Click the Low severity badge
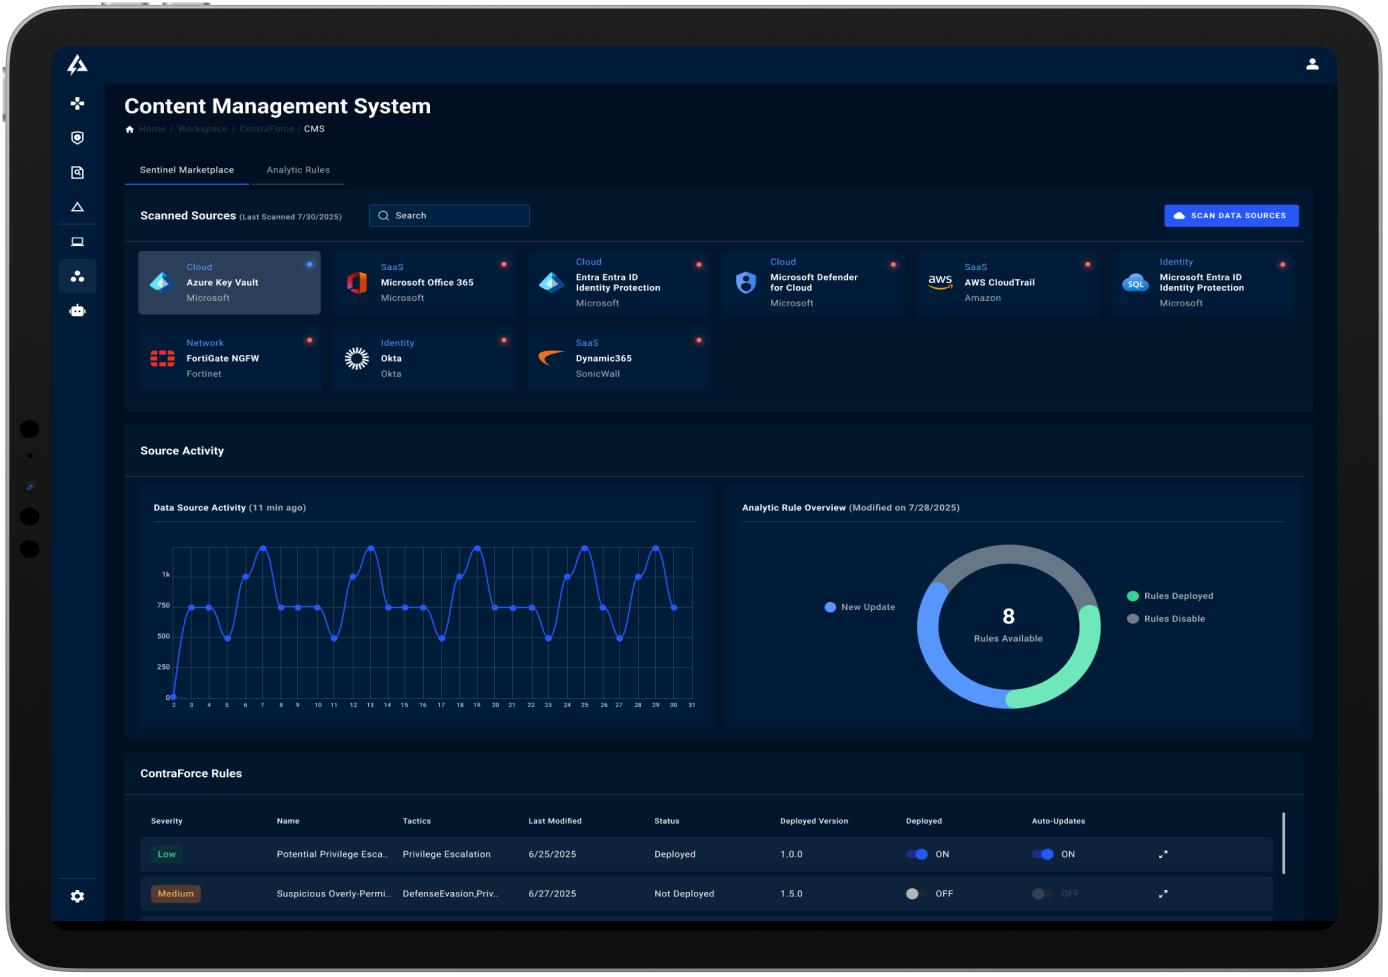This screenshot has width=1388, height=977. pos(166,854)
